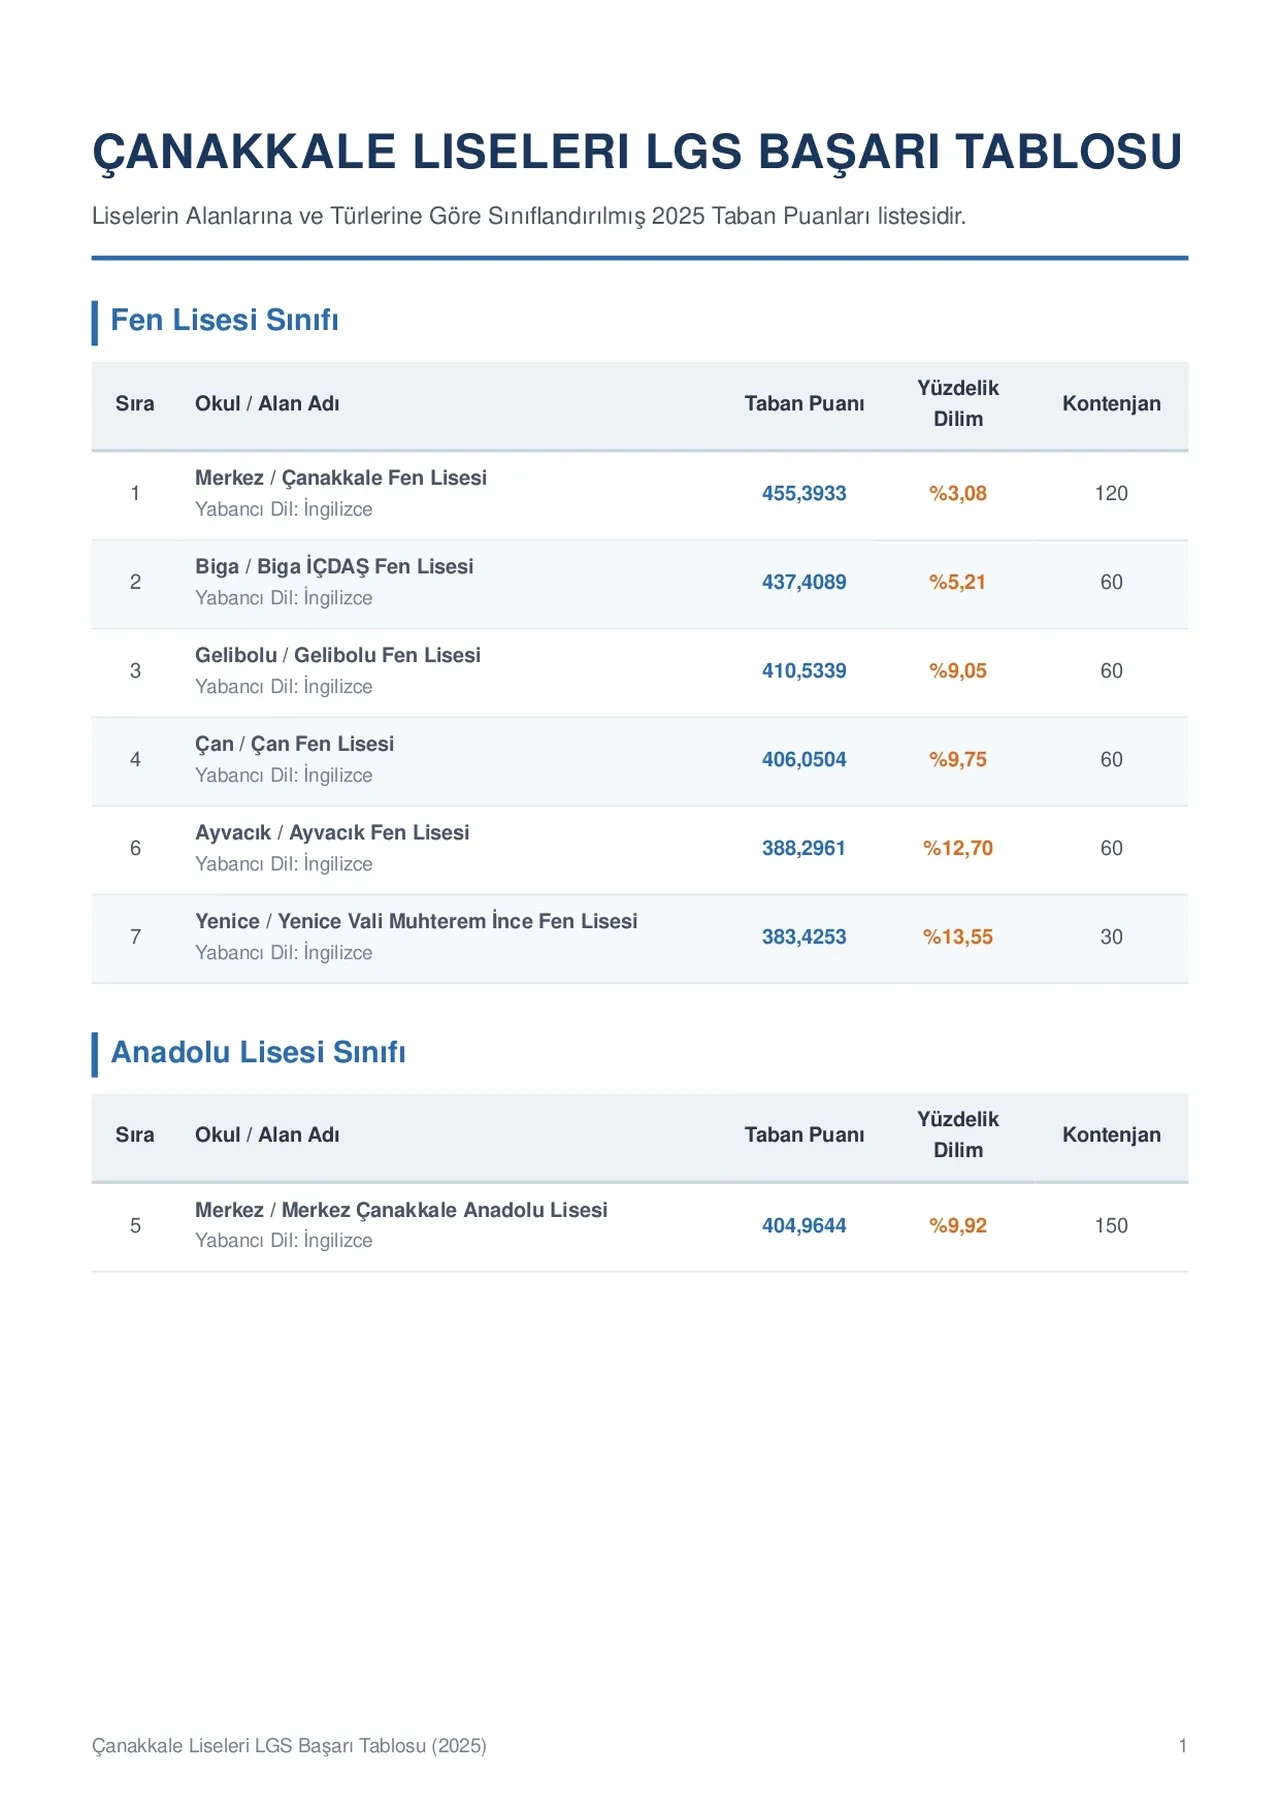Select the Fen Lisesi Sınıfı section heading

(225, 320)
